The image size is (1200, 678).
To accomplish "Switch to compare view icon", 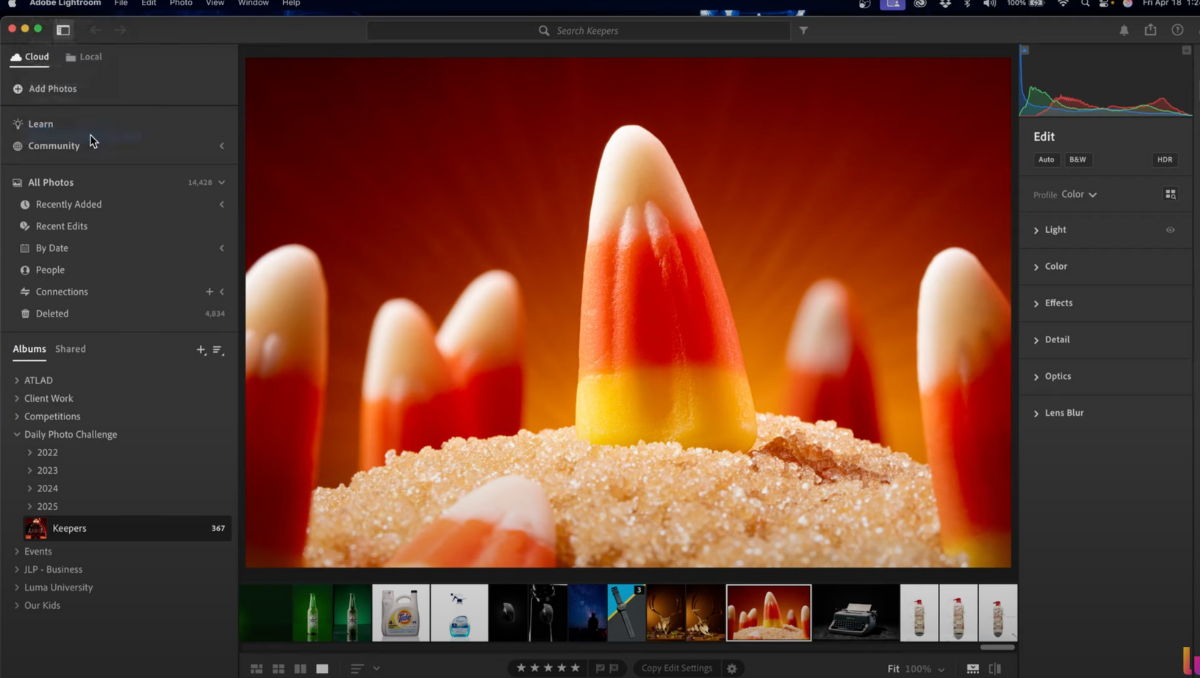I will coord(301,668).
